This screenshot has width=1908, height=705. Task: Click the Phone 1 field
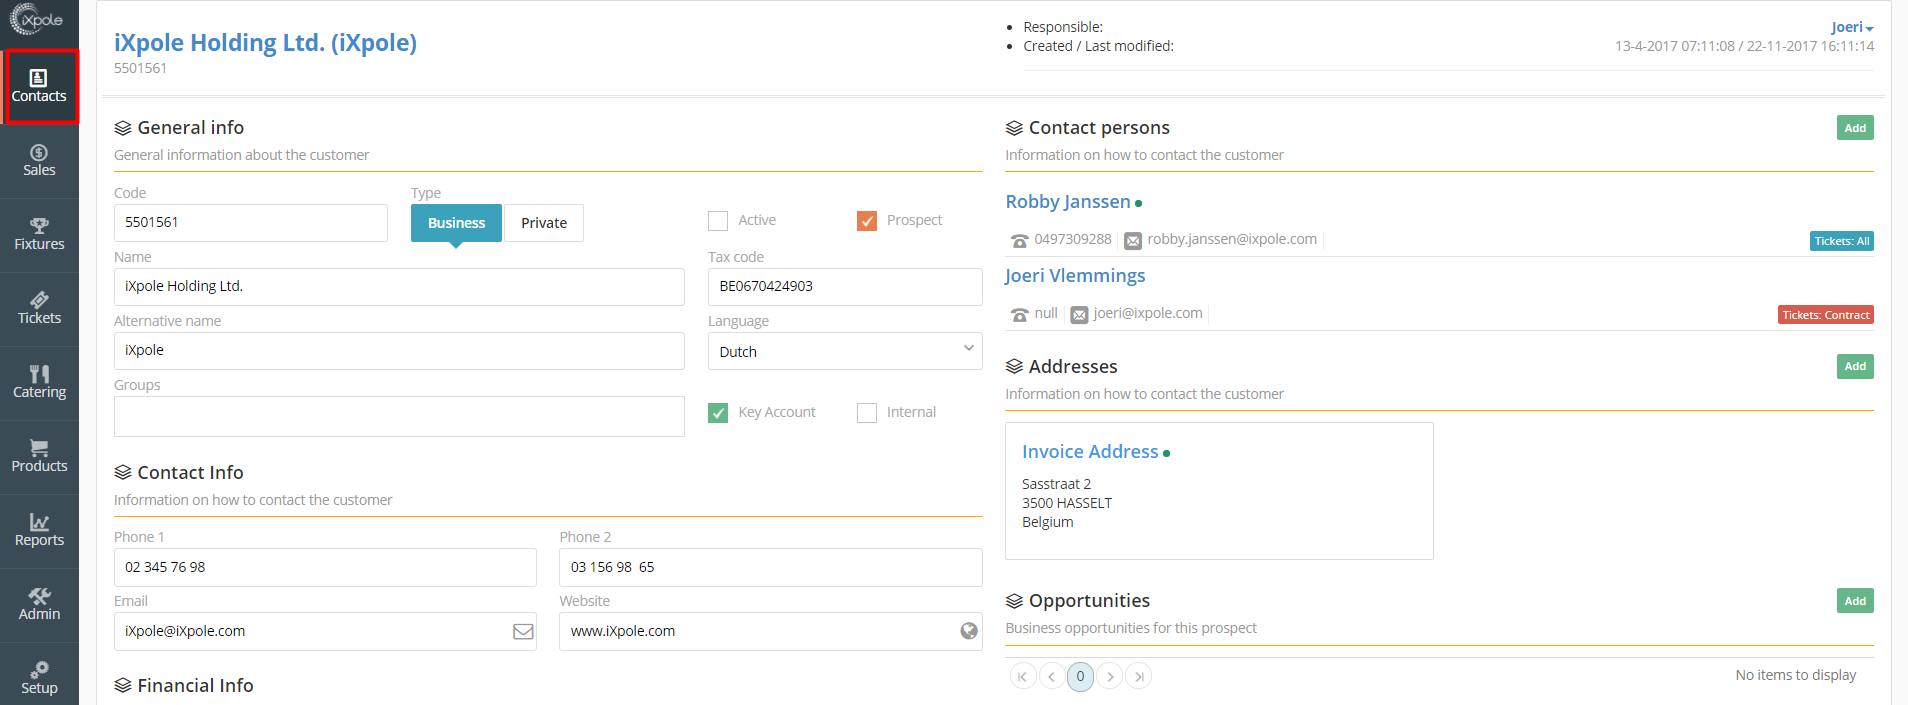pyautogui.click(x=325, y=567)
